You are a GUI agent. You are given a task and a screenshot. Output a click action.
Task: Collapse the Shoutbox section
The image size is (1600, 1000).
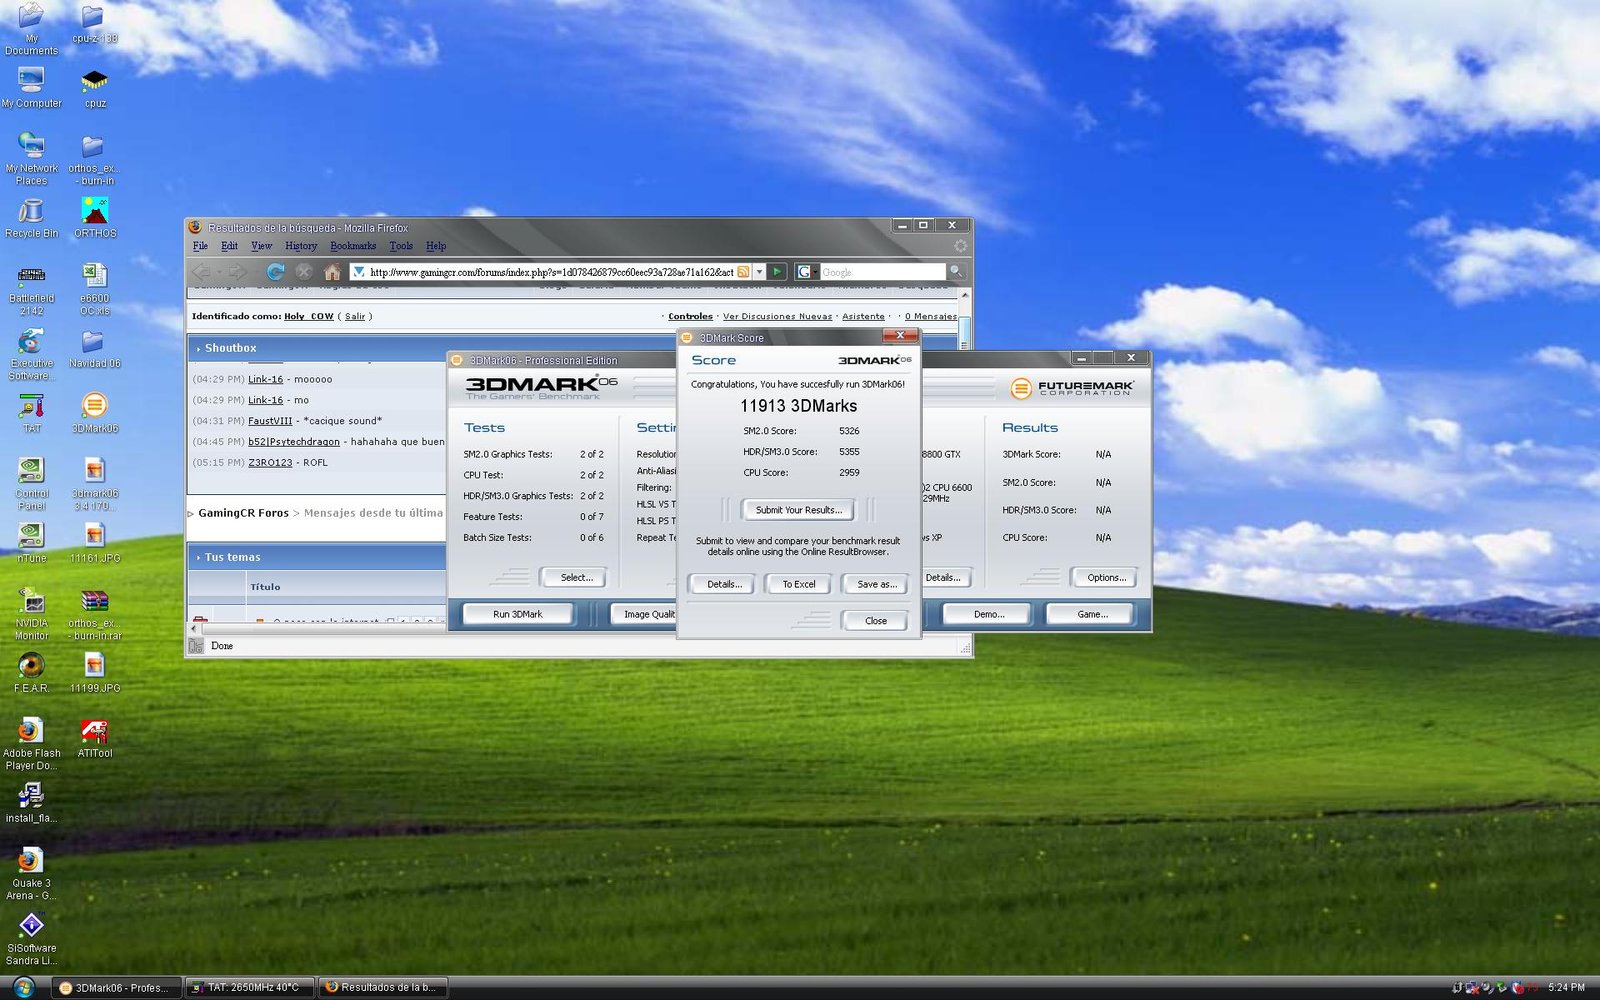coord(199,349)
